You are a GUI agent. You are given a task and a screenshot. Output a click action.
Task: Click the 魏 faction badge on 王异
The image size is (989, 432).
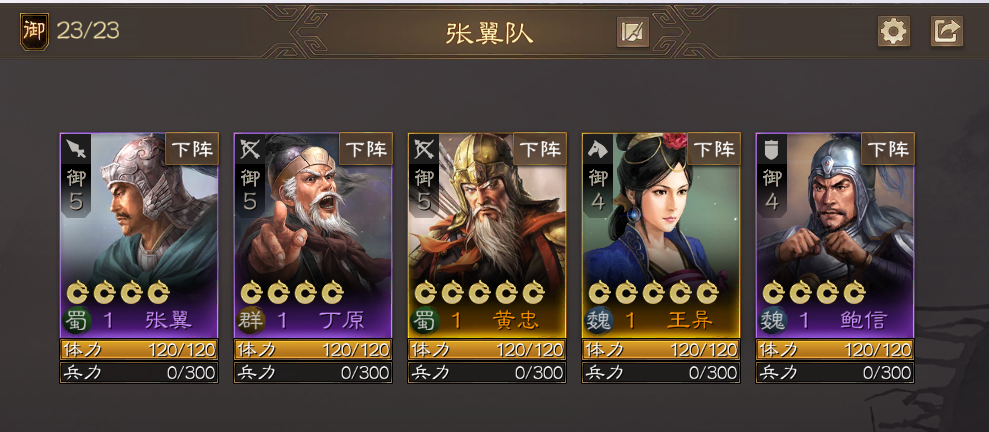click(599, 320)
